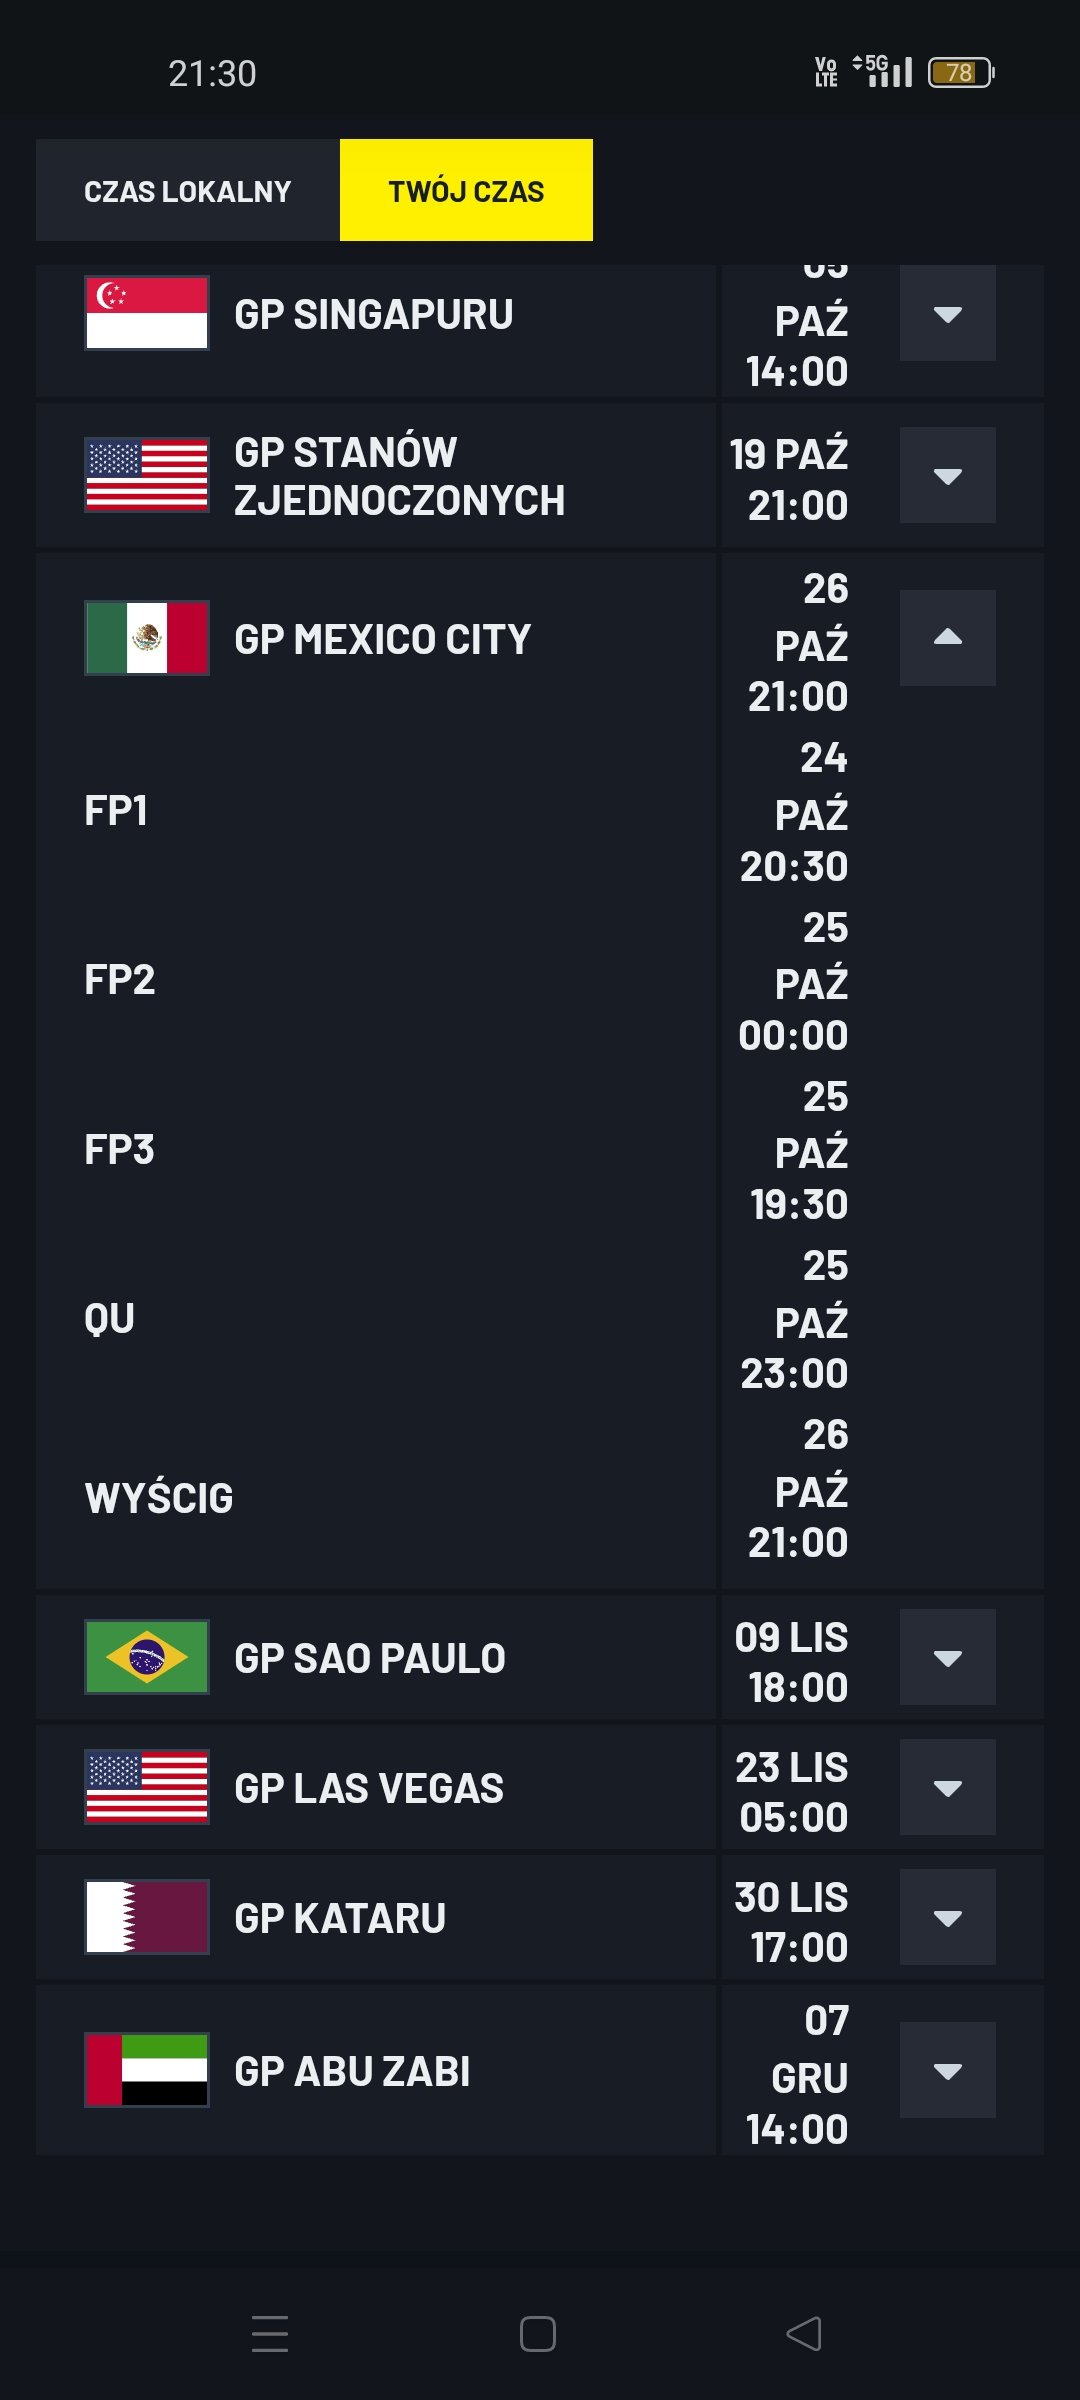Screen dimensions: 1080x2400
Task: Expand GP Sao Paulo session times
Action: (x=947, y=1657)
